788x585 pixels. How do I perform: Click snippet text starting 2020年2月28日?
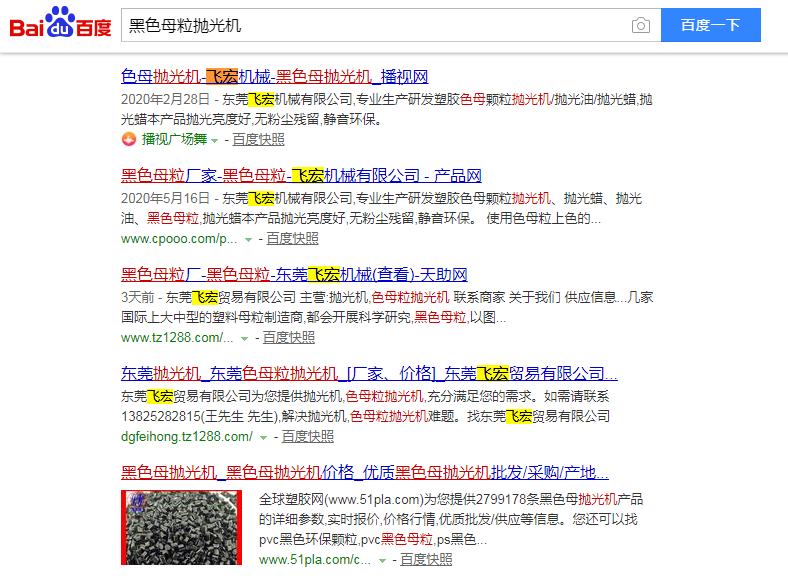click(386, 109)
